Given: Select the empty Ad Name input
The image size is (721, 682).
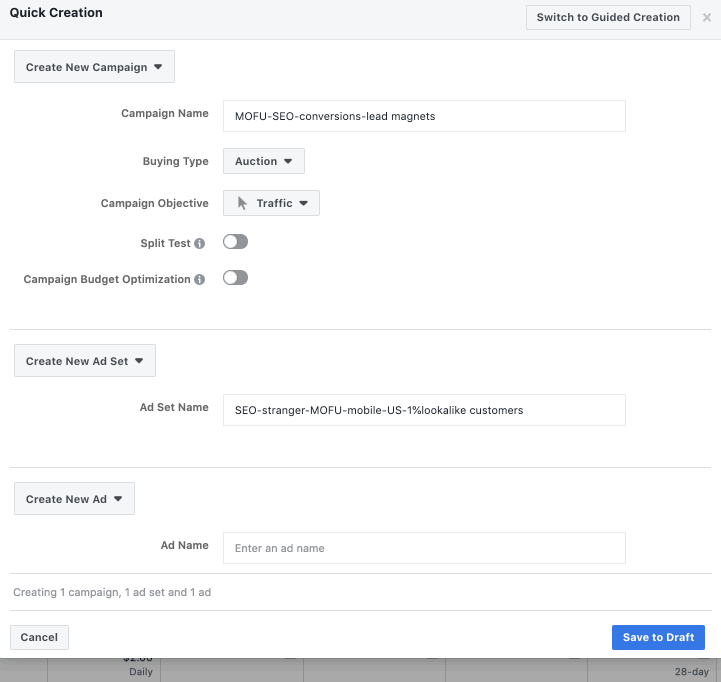Looking at the screenshot, I should (x=424, y=548).
